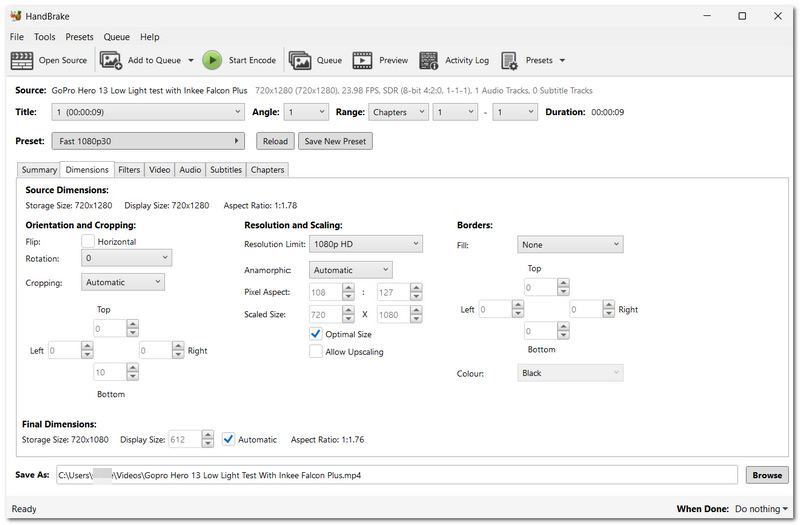This screenshot has height=525, width=800.
Task: Expand the Add to Queue dropdown arrow
Action: click(191, 60)
